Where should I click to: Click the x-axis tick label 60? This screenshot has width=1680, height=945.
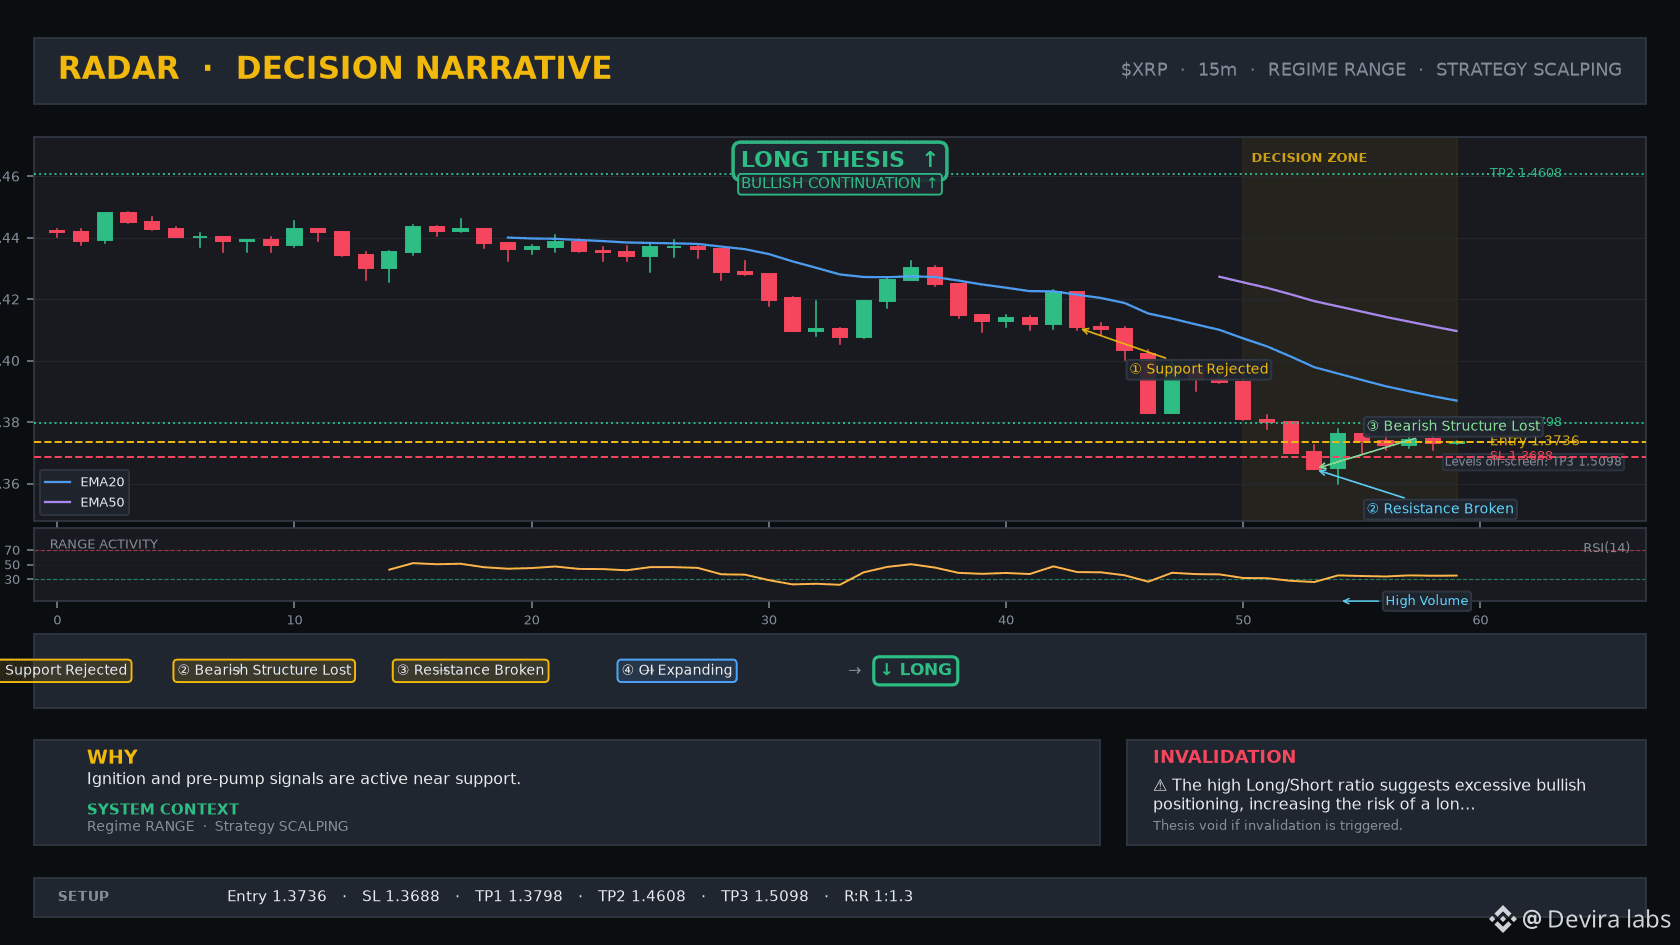pos(1480,620)
